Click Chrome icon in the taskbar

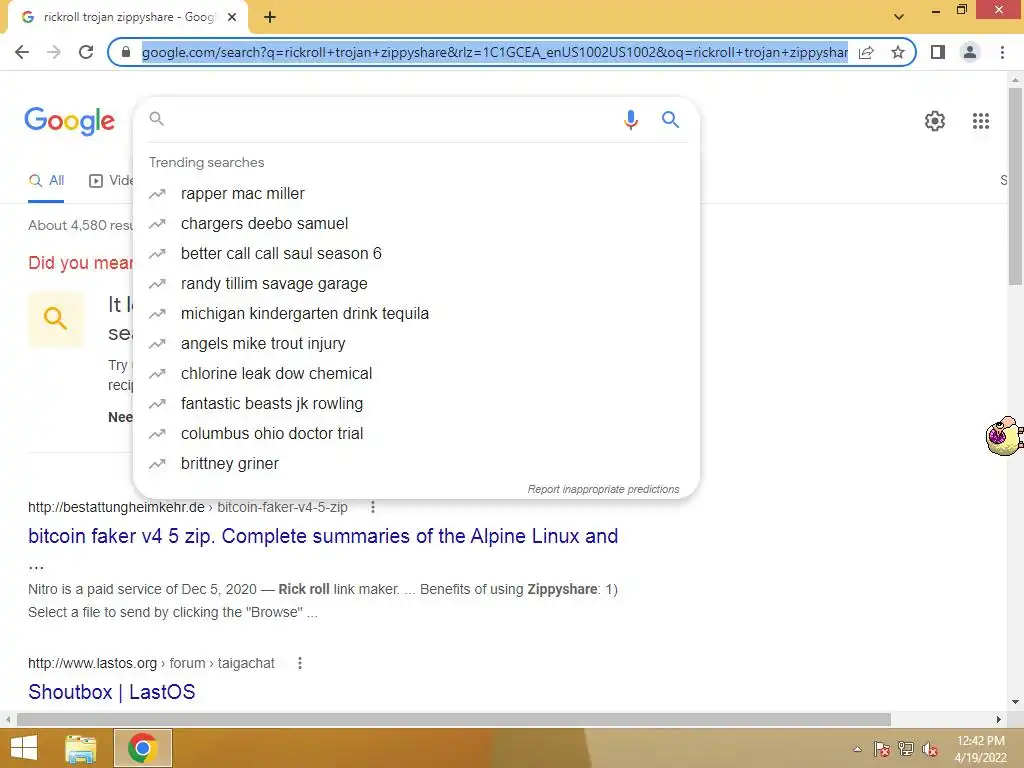143,748
